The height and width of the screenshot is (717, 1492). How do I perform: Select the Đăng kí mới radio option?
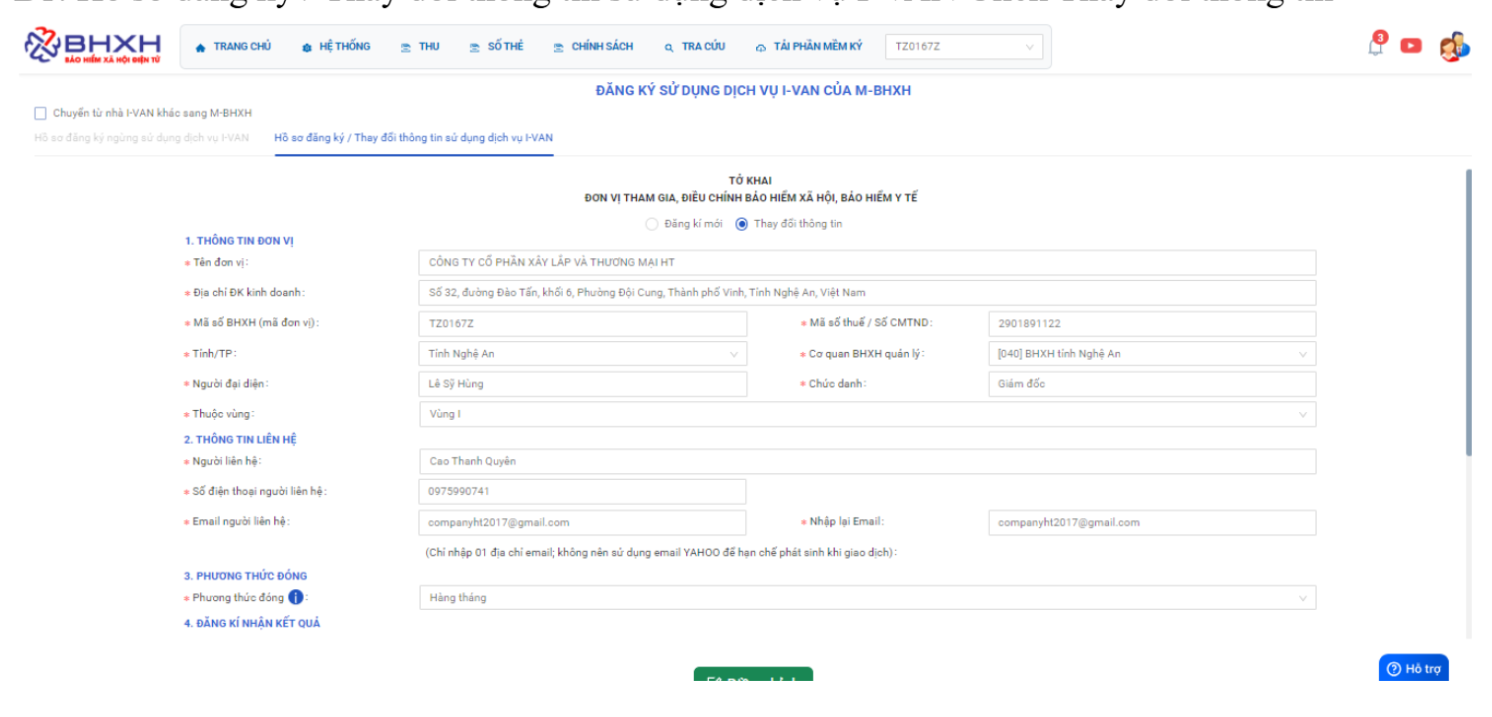point(652,224)
